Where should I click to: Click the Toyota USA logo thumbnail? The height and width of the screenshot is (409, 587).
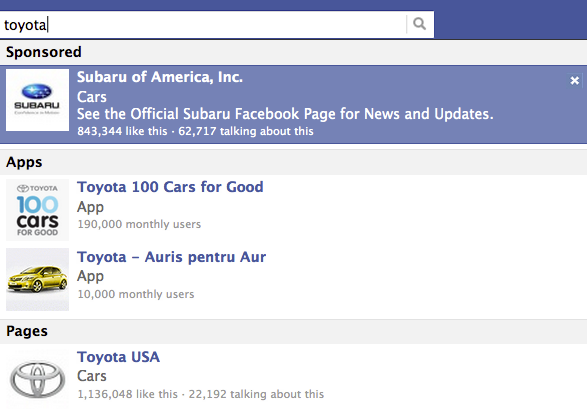pyautogui.click(x=37, y=379)
